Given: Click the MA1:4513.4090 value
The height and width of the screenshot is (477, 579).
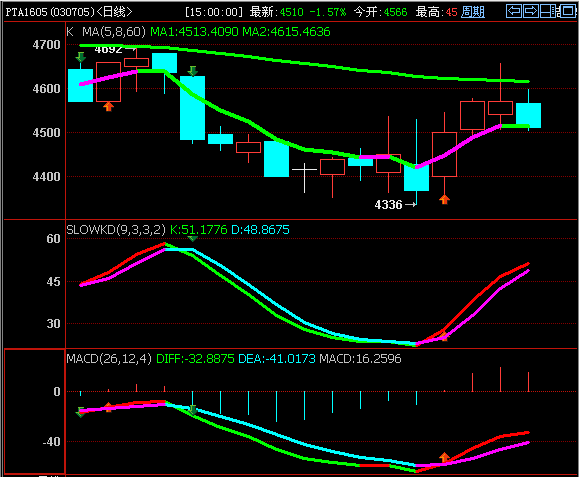Looking at the screenshot, I should [194, 32].
